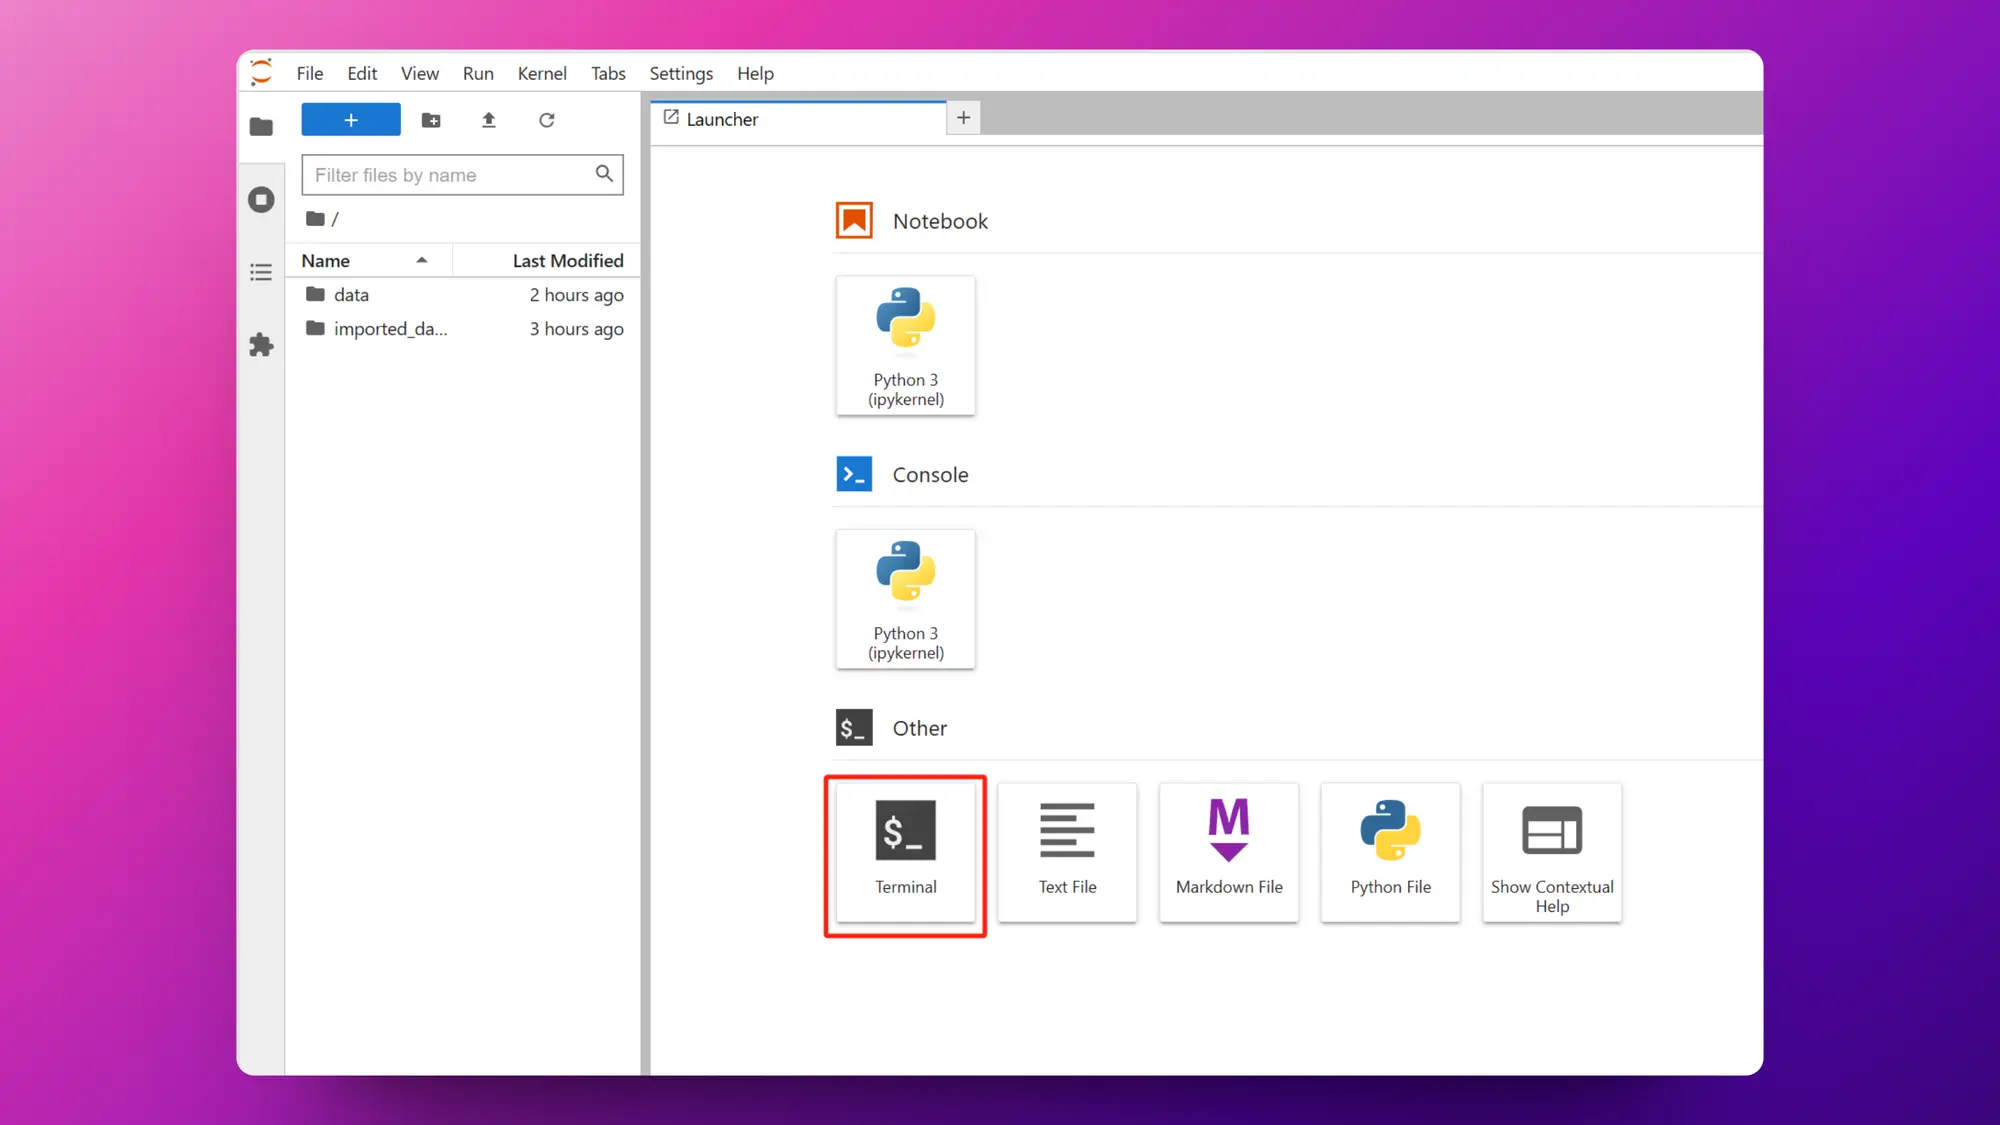Toggle the Table of Contents sidebar
2000x1125 pixels.
click(x=261, y=272)
